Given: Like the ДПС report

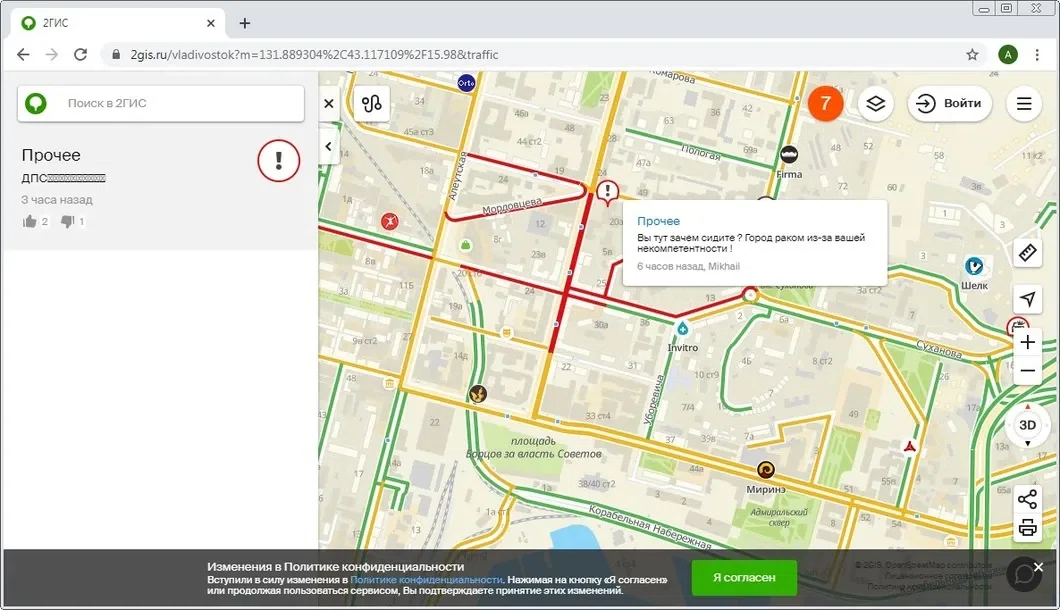Looking at the screenshot, I should point(30,222).
